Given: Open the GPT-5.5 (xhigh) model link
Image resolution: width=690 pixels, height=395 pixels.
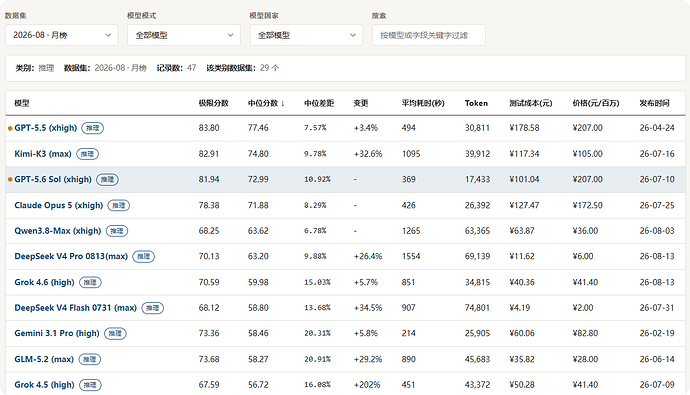Looking at the screenshot, I should pos(46,128).
